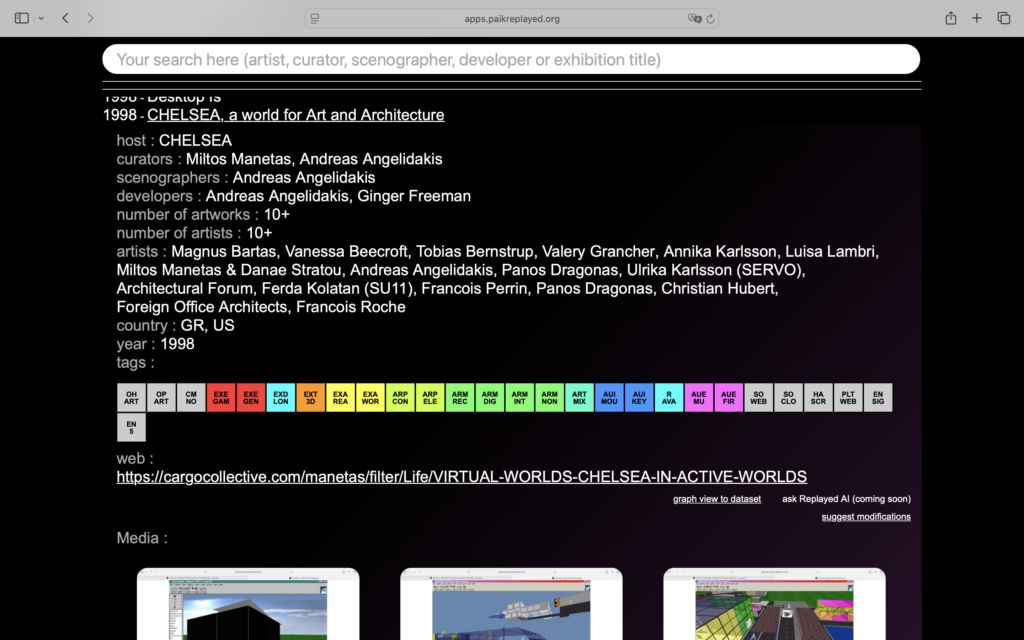Image resolution: width=1024 pixels, height=640 pixels.
Task: Select the orange EXT 3D tag
Action: [311, 398]
